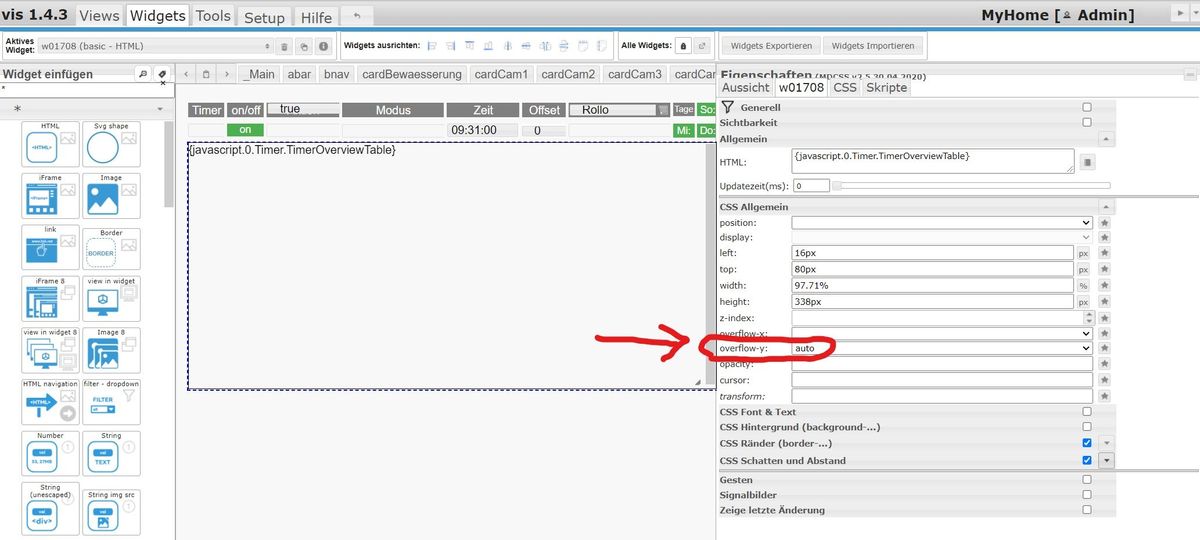1200x540 pixels.
Task: Click the px unit button beside left
Action: pyautogui.click(x=1083, y=253)
